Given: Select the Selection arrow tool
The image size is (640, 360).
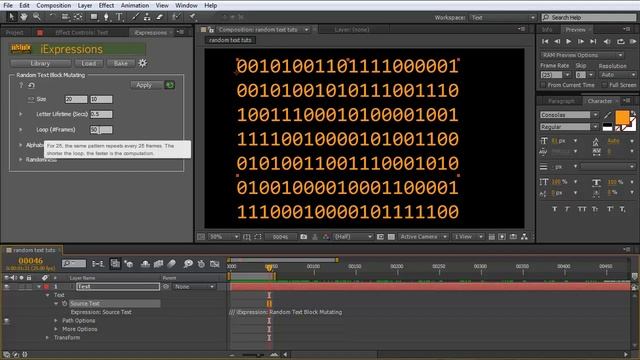Looking at the screenshot, I should pyautogui.click(x=11, y=17).
